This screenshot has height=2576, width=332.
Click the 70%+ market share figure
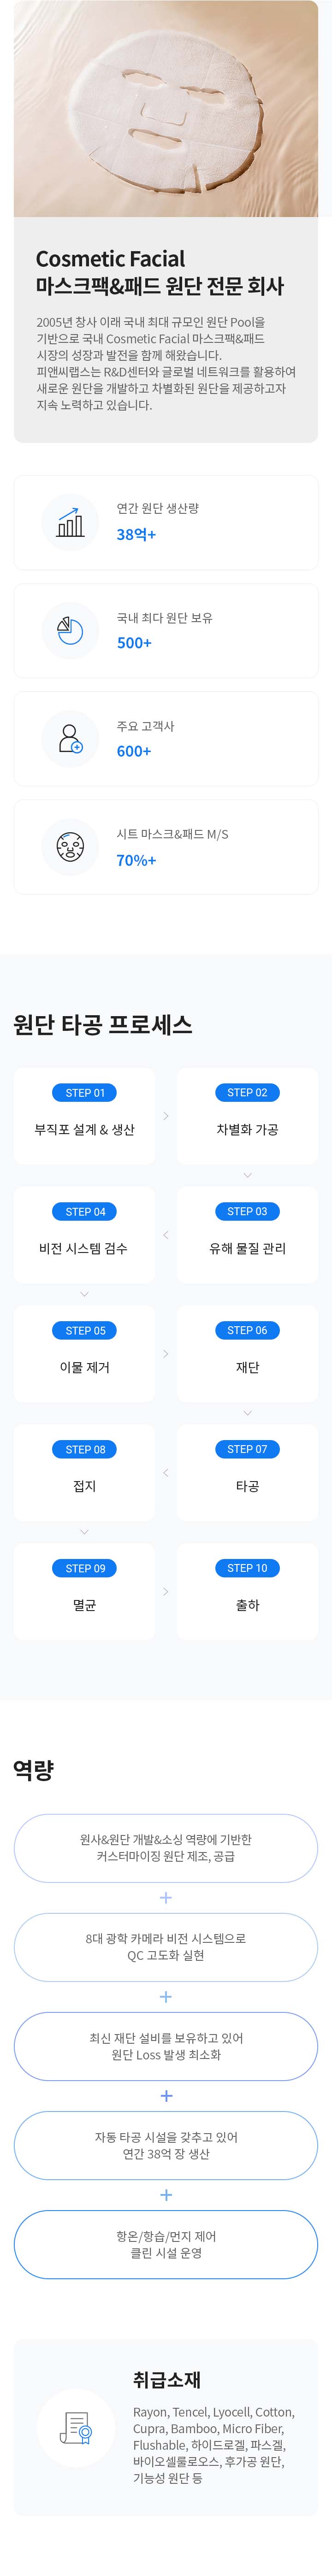(x=137, y=859)
